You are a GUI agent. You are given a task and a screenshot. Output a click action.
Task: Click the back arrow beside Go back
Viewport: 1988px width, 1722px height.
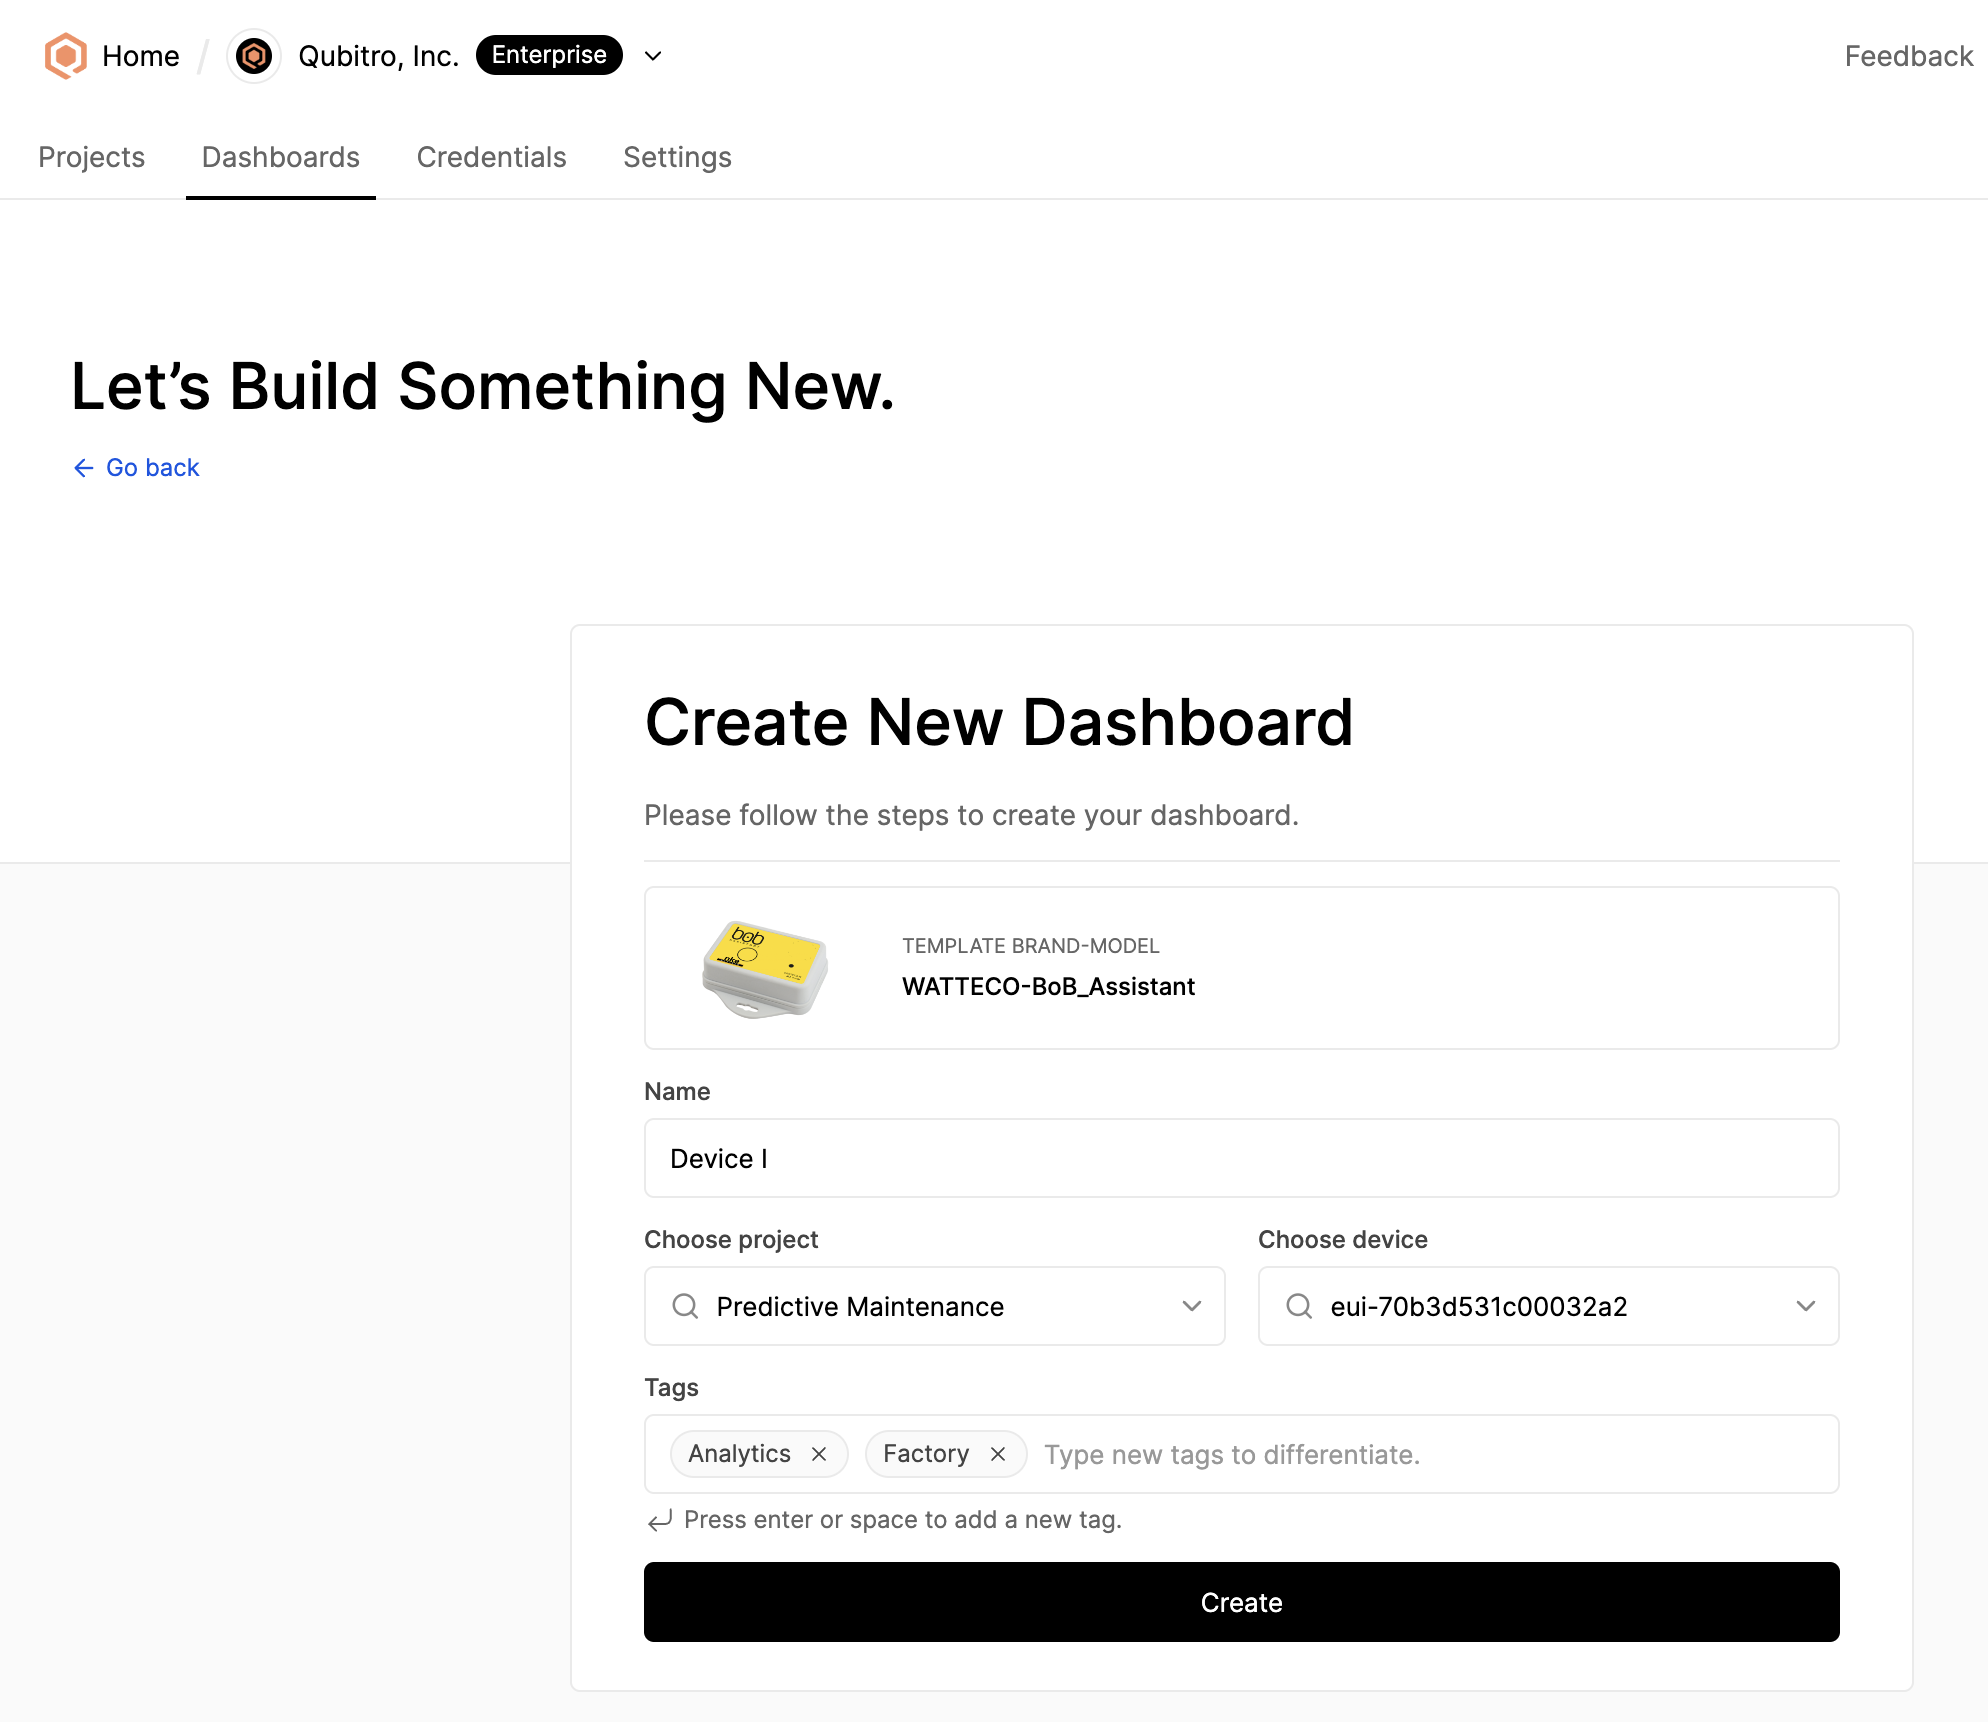(x=83, y=467)
